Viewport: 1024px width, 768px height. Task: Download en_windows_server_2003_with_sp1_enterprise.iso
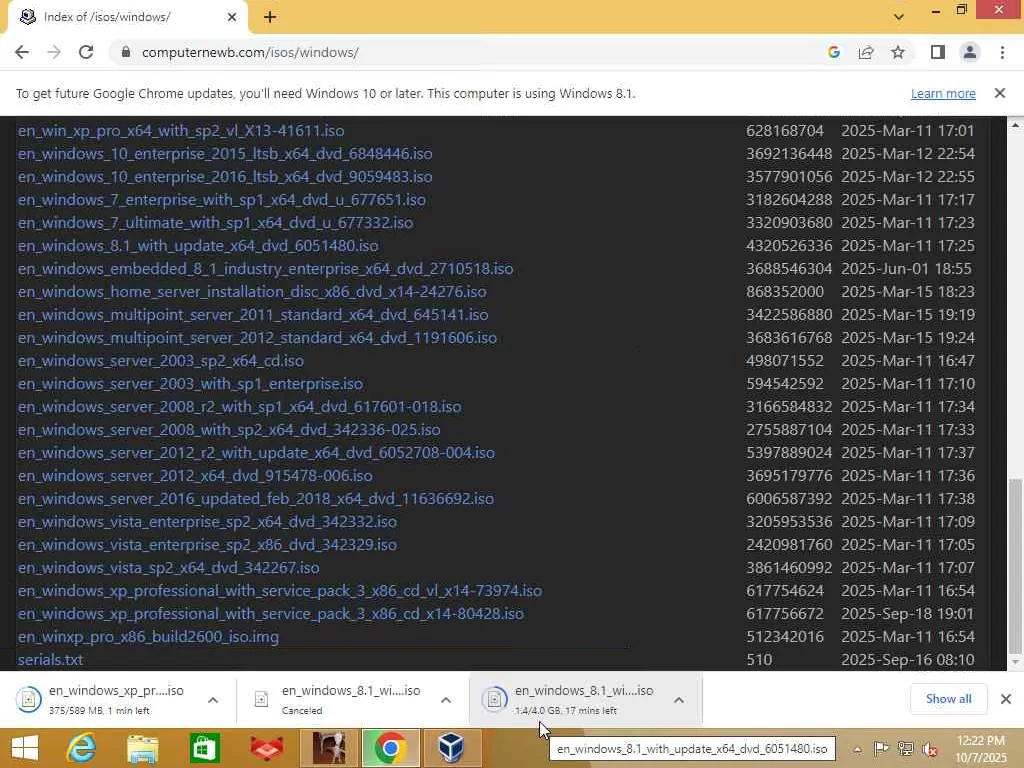coord(190,383)
